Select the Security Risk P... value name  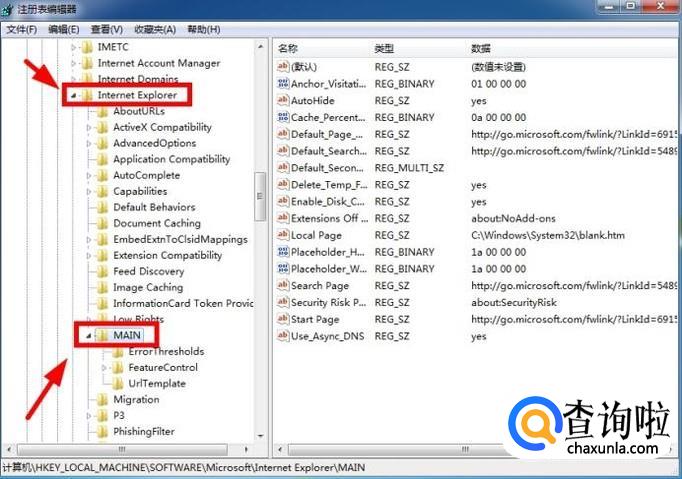(x=328, y=302)
